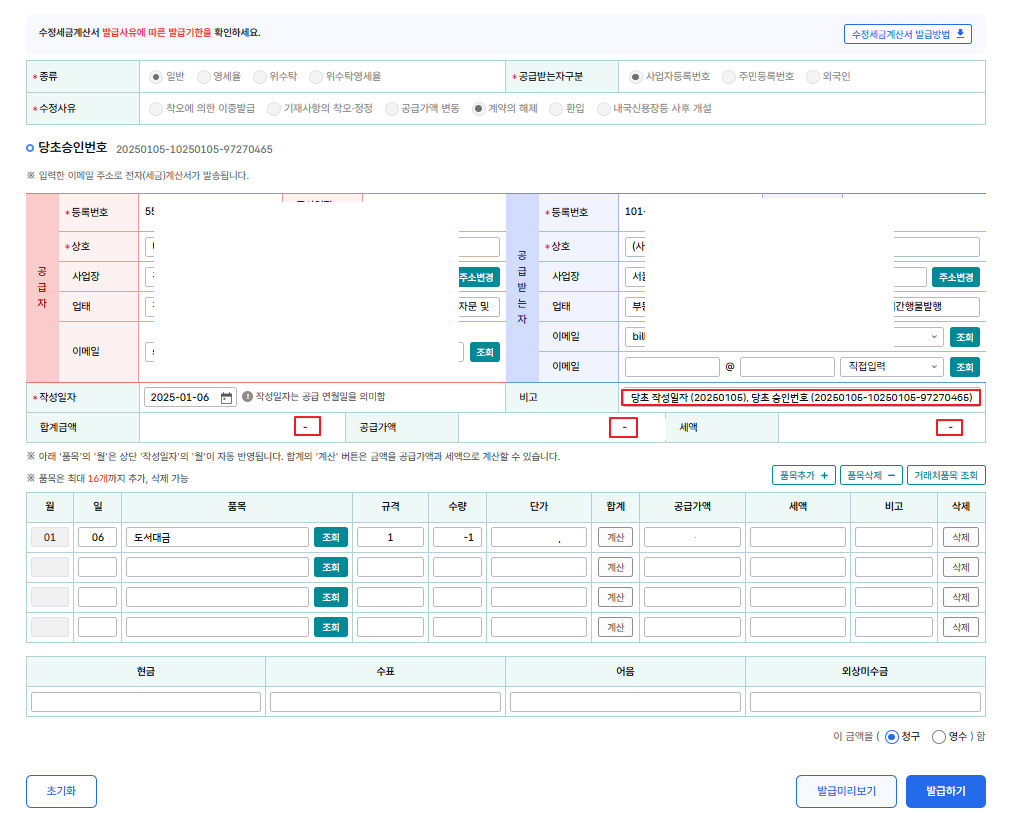Click the 당초승인번호 value 20250105-10250105-97270465
Viewport: 1011px width, 819px height.
coord(194,150)
